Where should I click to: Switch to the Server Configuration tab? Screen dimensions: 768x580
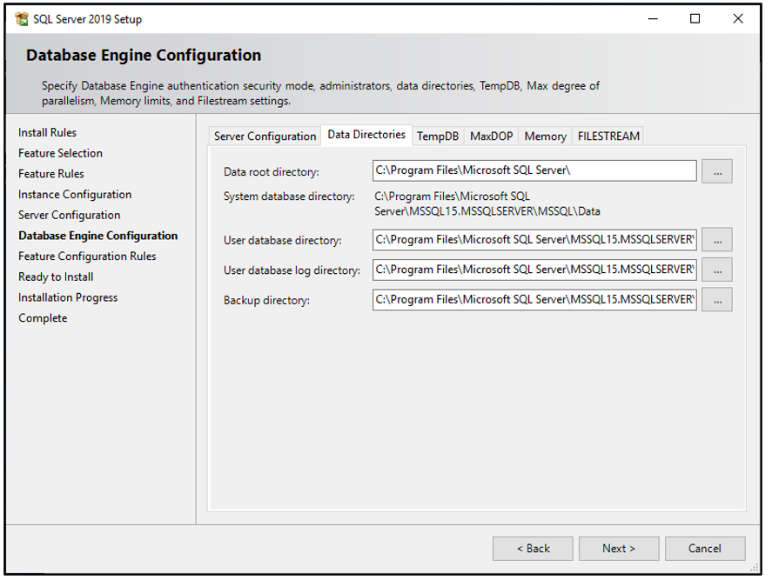pyautogui.click(x=264, y=136)
